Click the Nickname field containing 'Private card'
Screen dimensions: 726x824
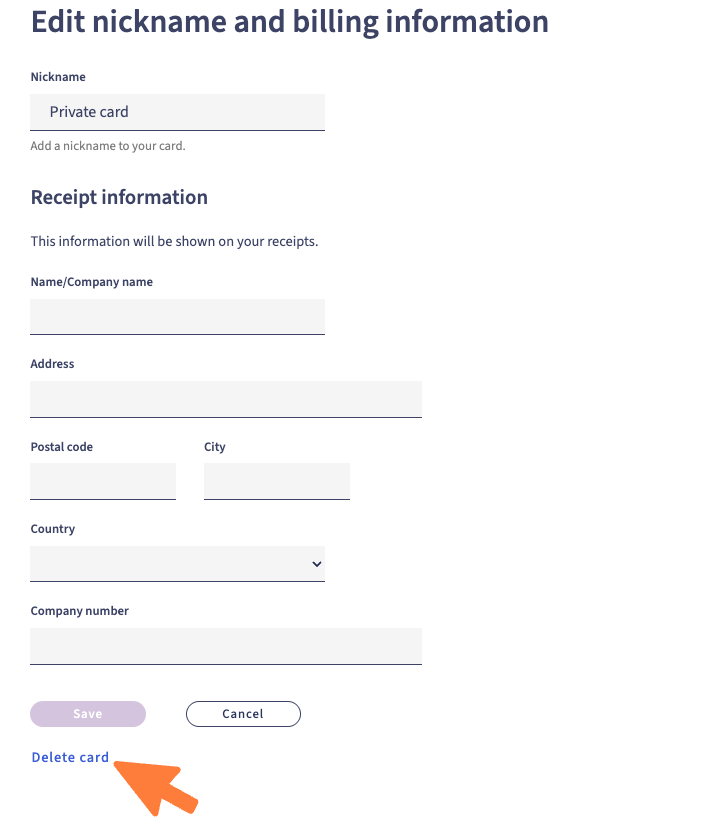177,112
